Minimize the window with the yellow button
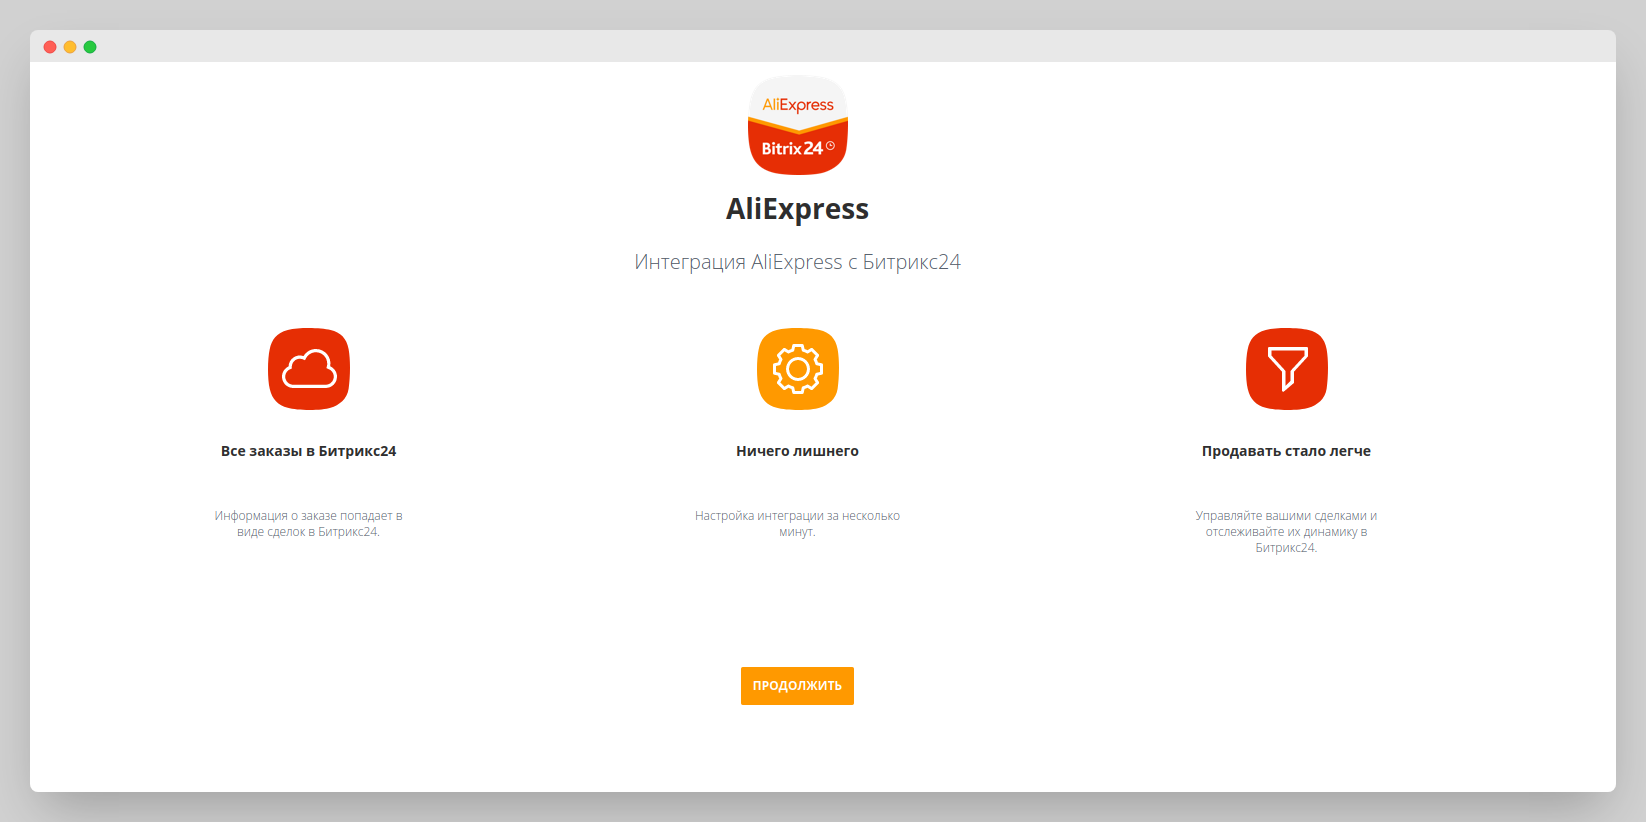 click(x=70, y=47)
